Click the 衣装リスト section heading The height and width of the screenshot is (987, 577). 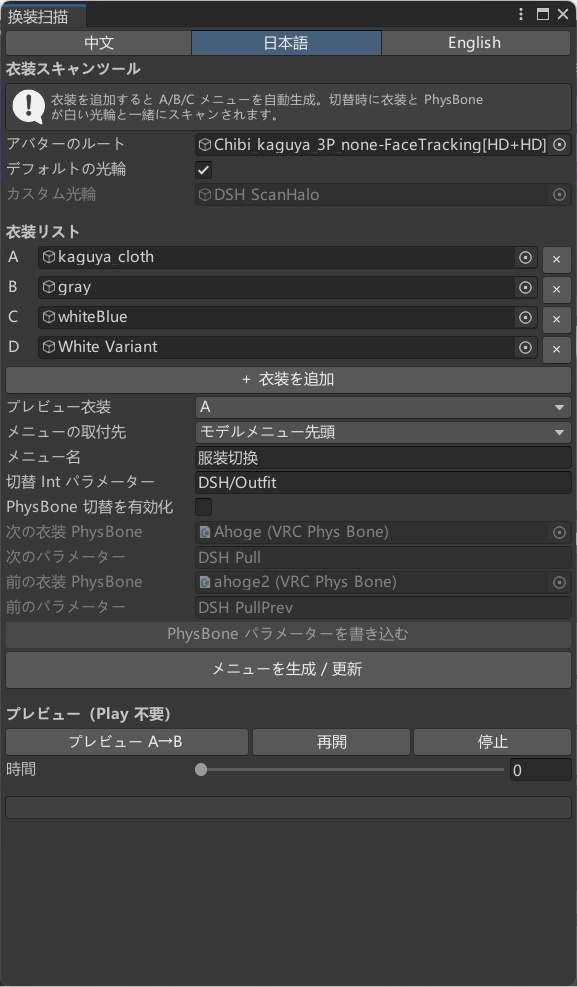click(43, 232)
